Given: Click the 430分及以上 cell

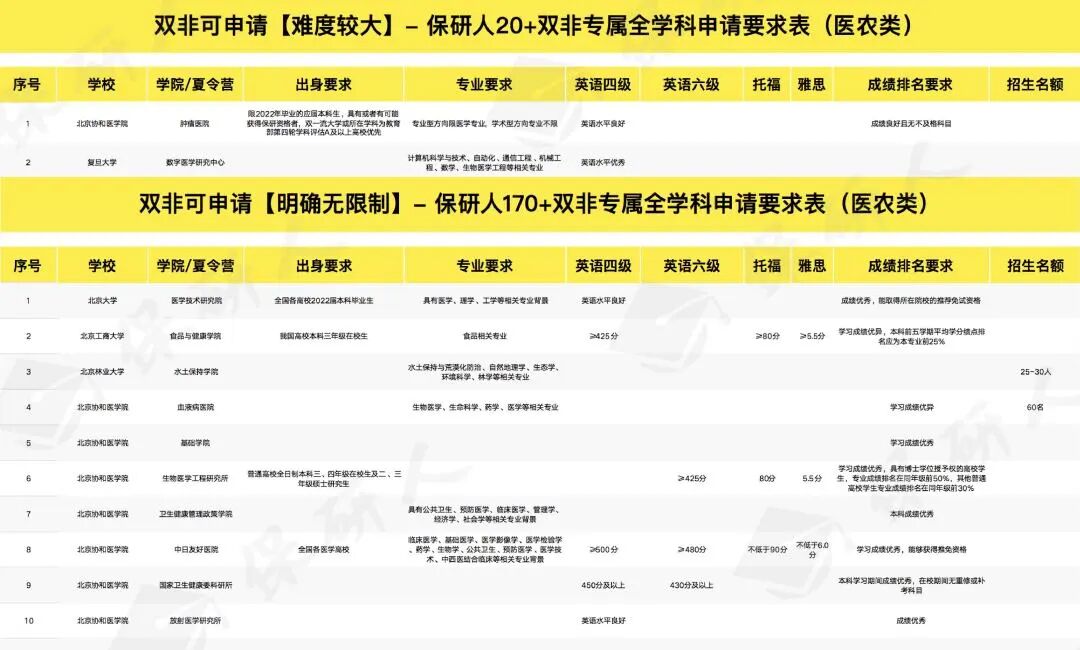Looking at the screenshot, I should (x=692, y=585).
